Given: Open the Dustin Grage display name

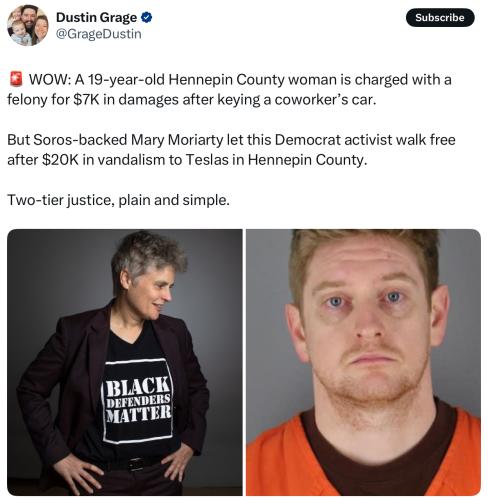Looking at the screenshot, I should 96,17.
